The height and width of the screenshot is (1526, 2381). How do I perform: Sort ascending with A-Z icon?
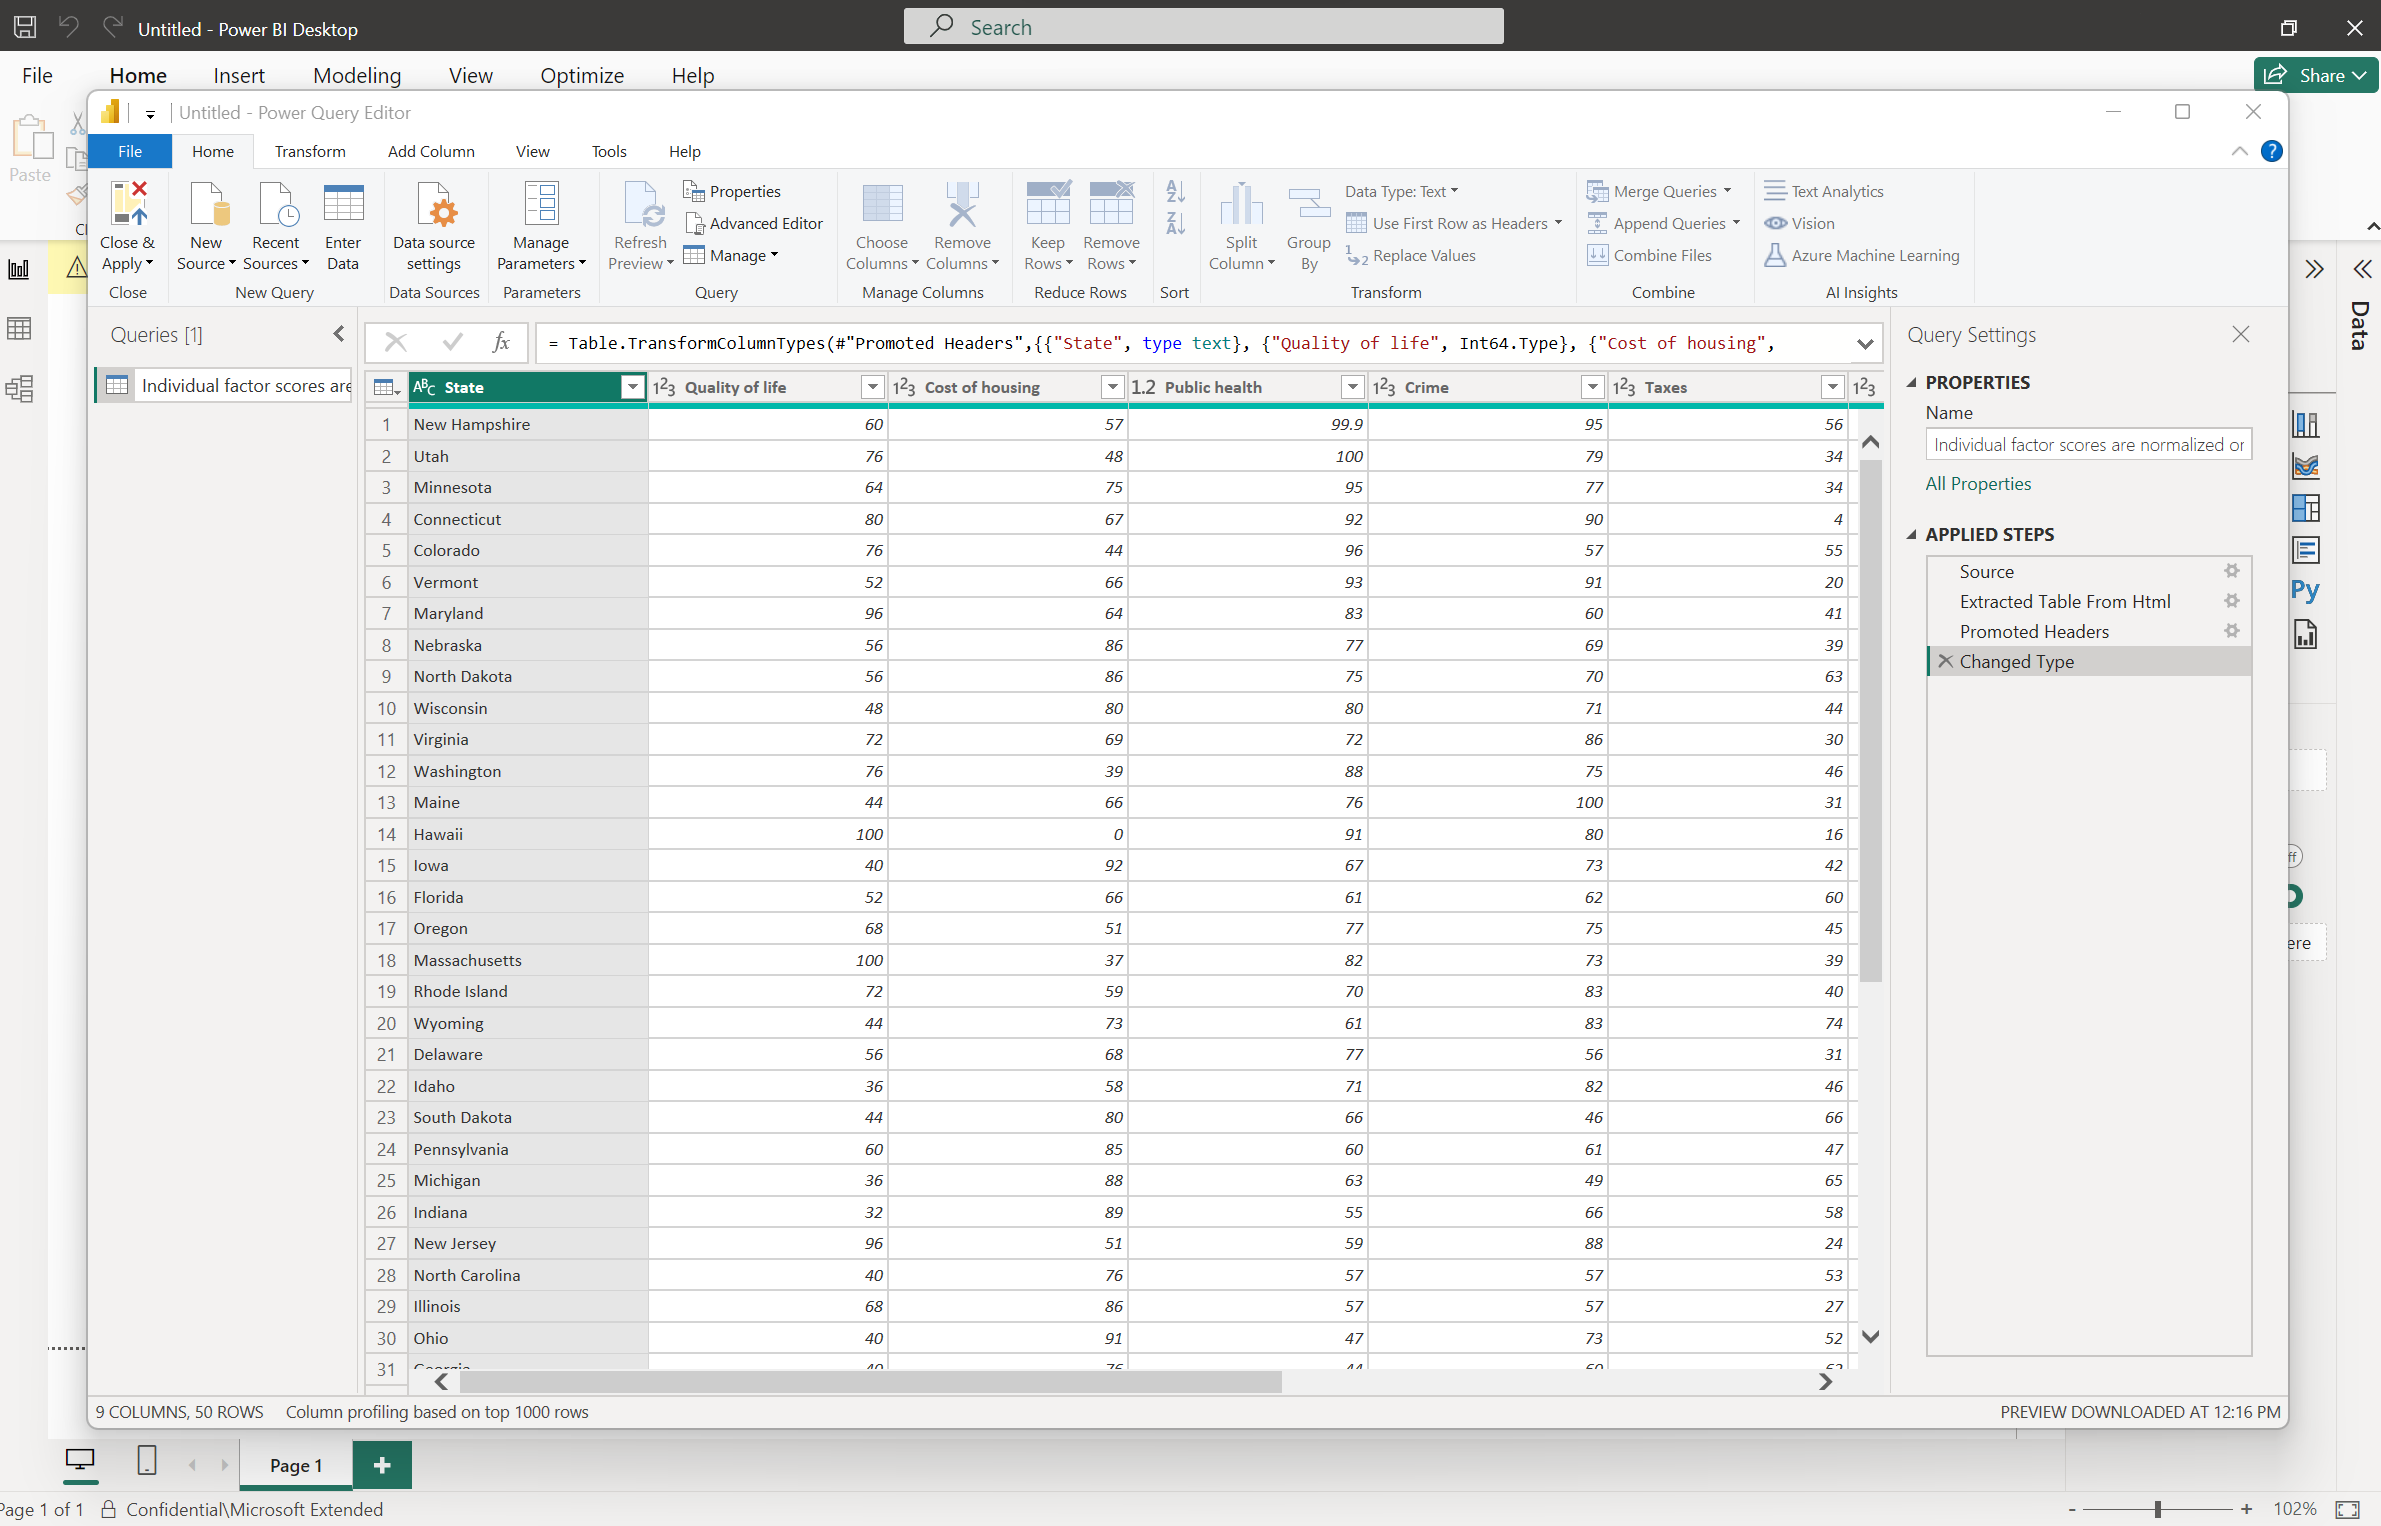coord(1175,190)
